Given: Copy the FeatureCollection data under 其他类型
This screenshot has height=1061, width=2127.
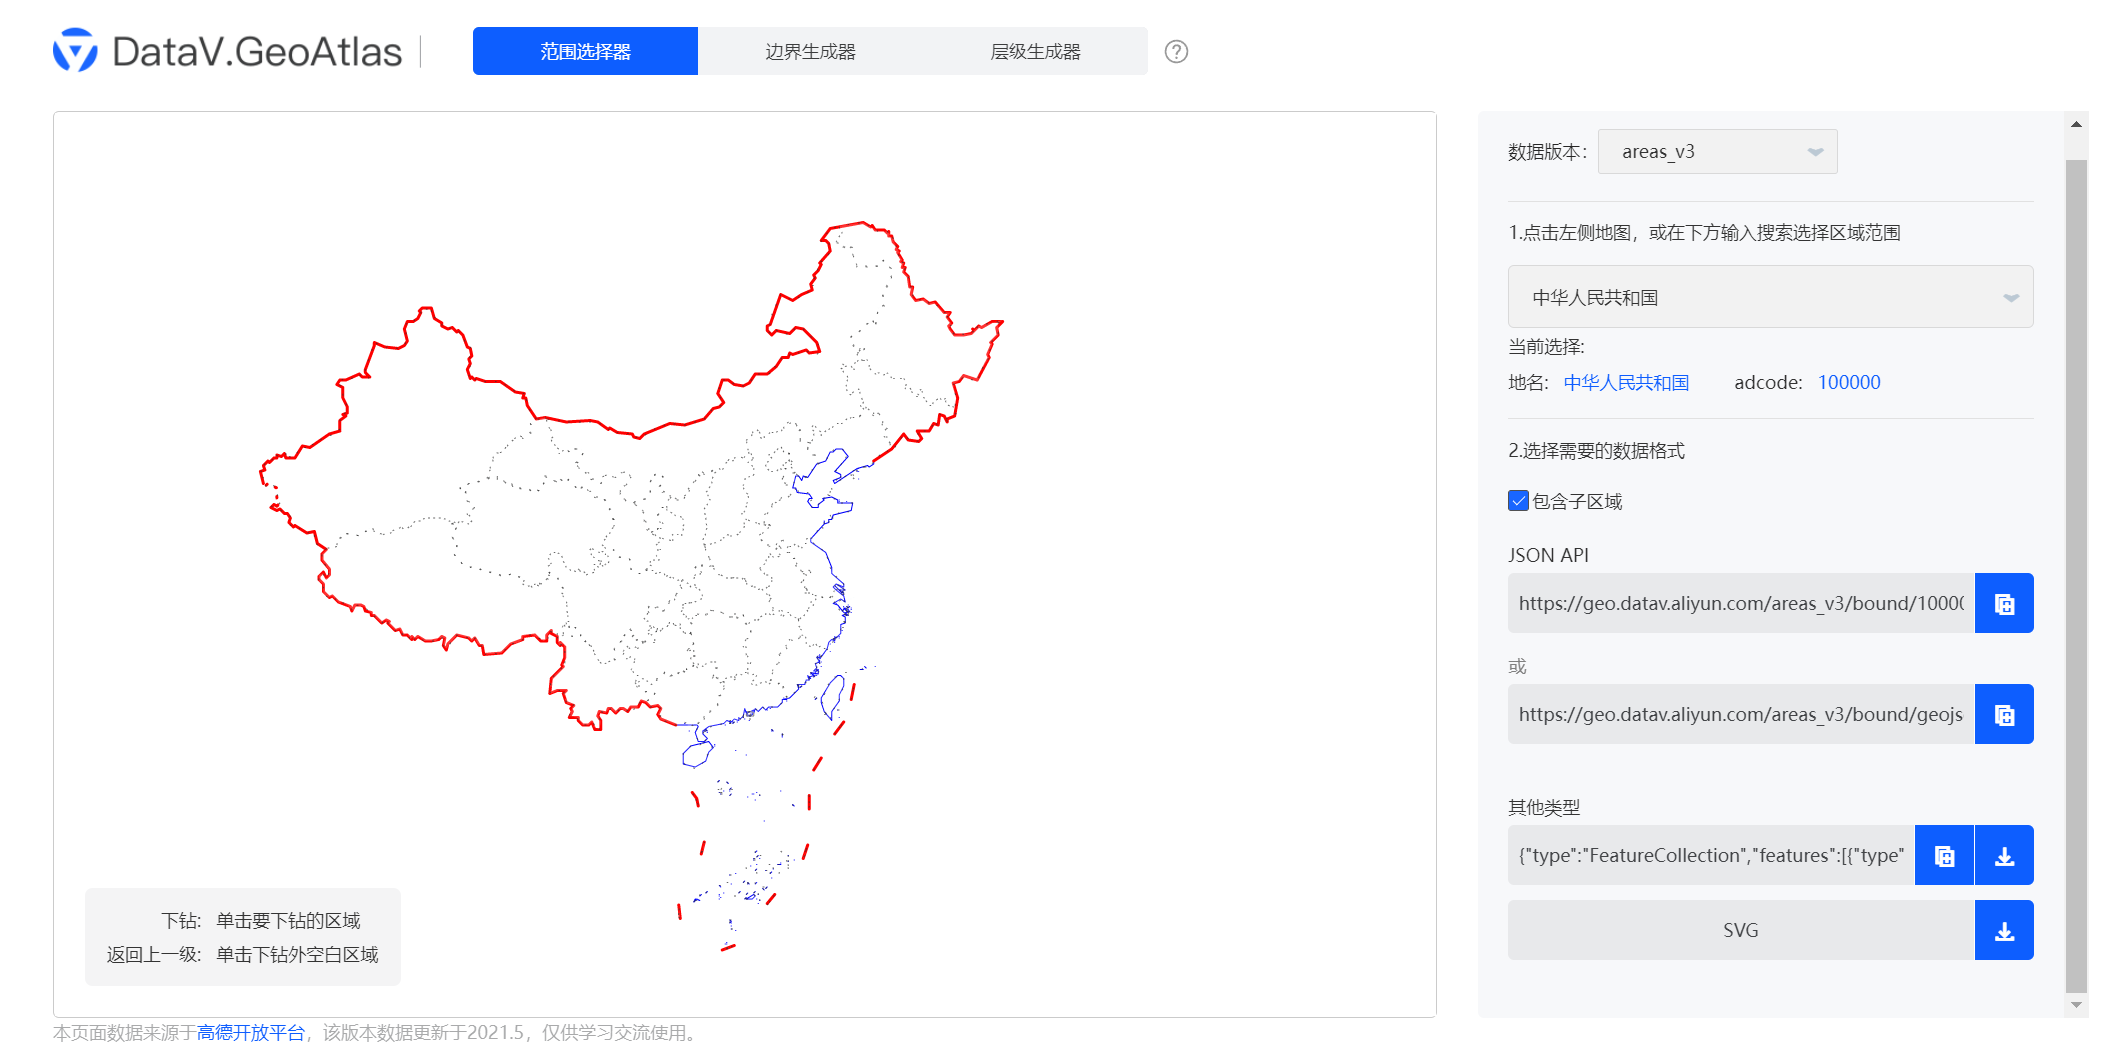Looking at the screenshot, I should point(1943,855).
